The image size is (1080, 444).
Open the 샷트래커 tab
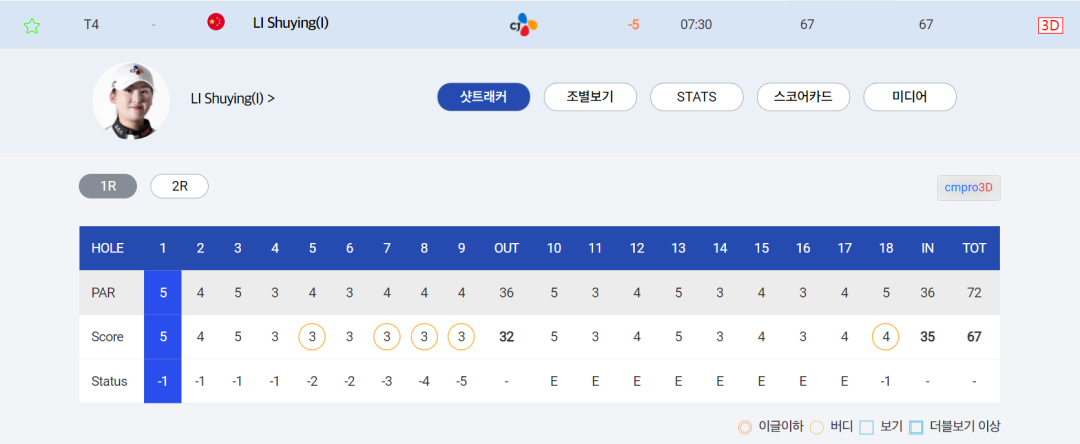484,97
